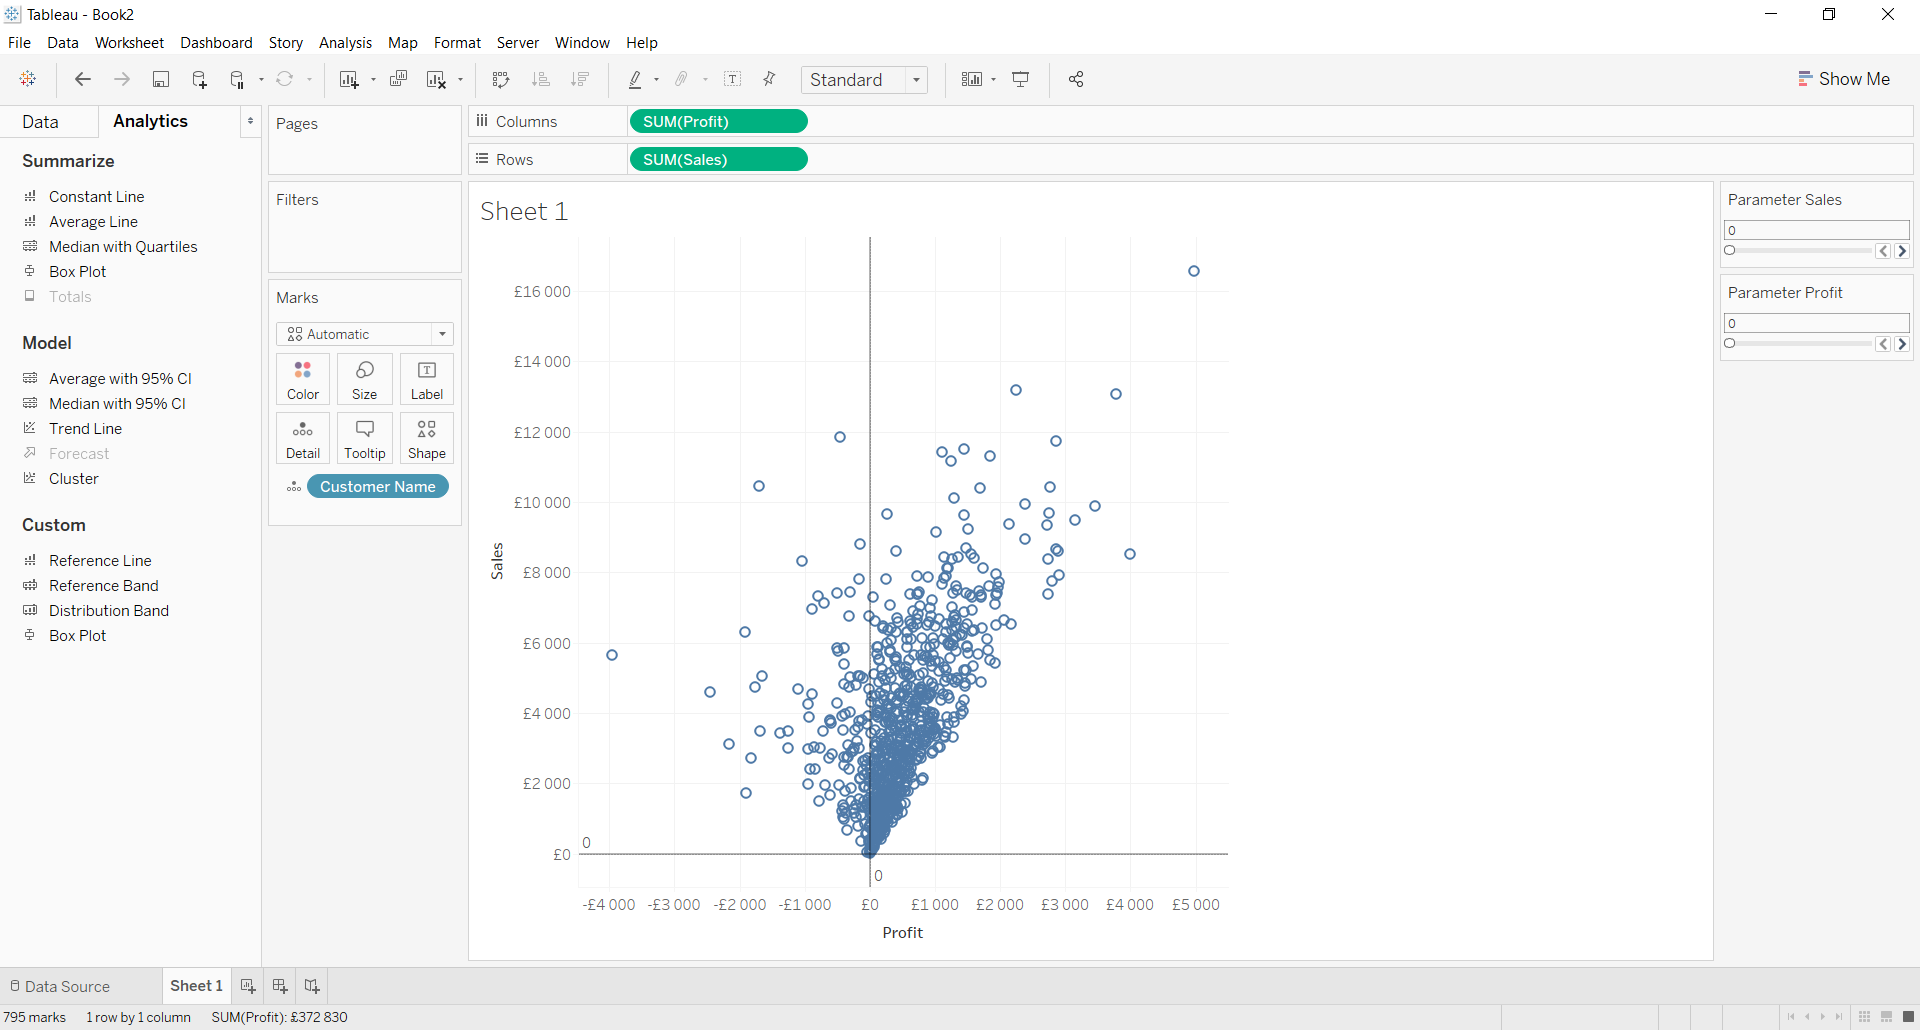Increment Parameter Sales with right arrow
The height and width of the screenshot is (1030, 1920).
pyautogui.click(x=1902, y=251)
